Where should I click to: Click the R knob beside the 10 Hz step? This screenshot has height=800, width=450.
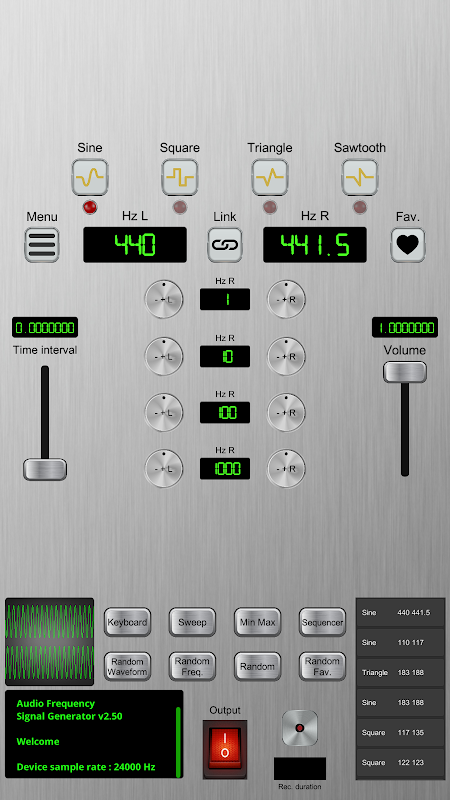click(x=286, y=356)
